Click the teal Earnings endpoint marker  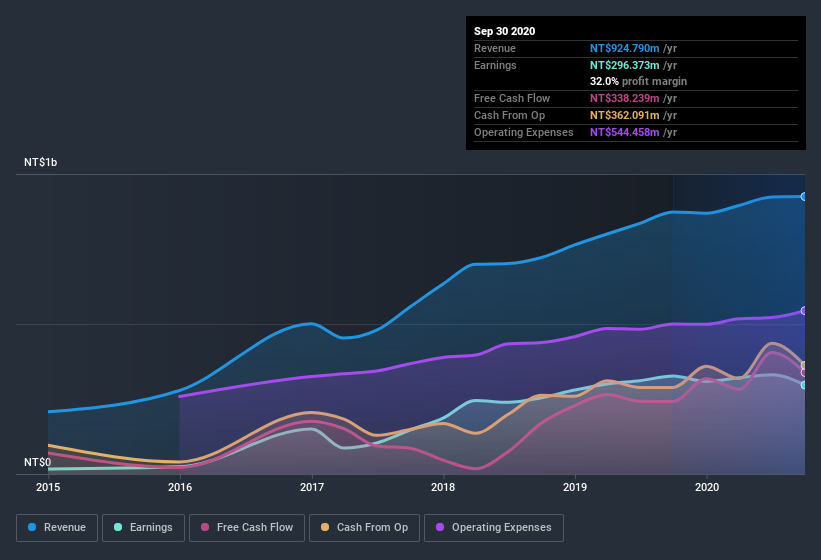pos(803,385)
